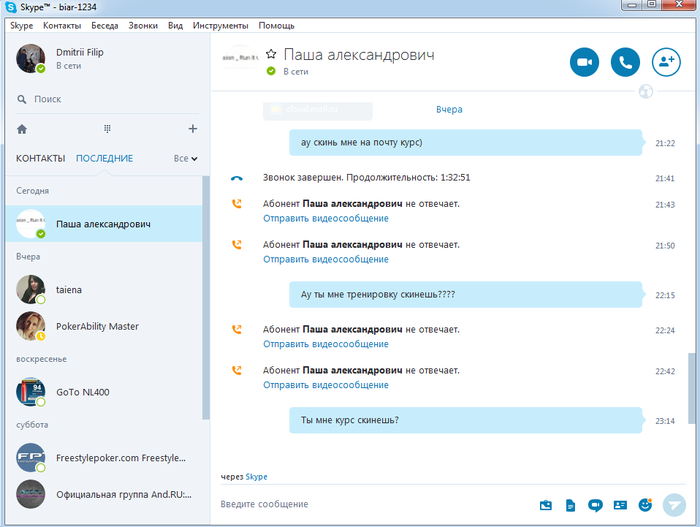Click Dmitrii Filip's В сети status text
700x527 pixels.
69,66
